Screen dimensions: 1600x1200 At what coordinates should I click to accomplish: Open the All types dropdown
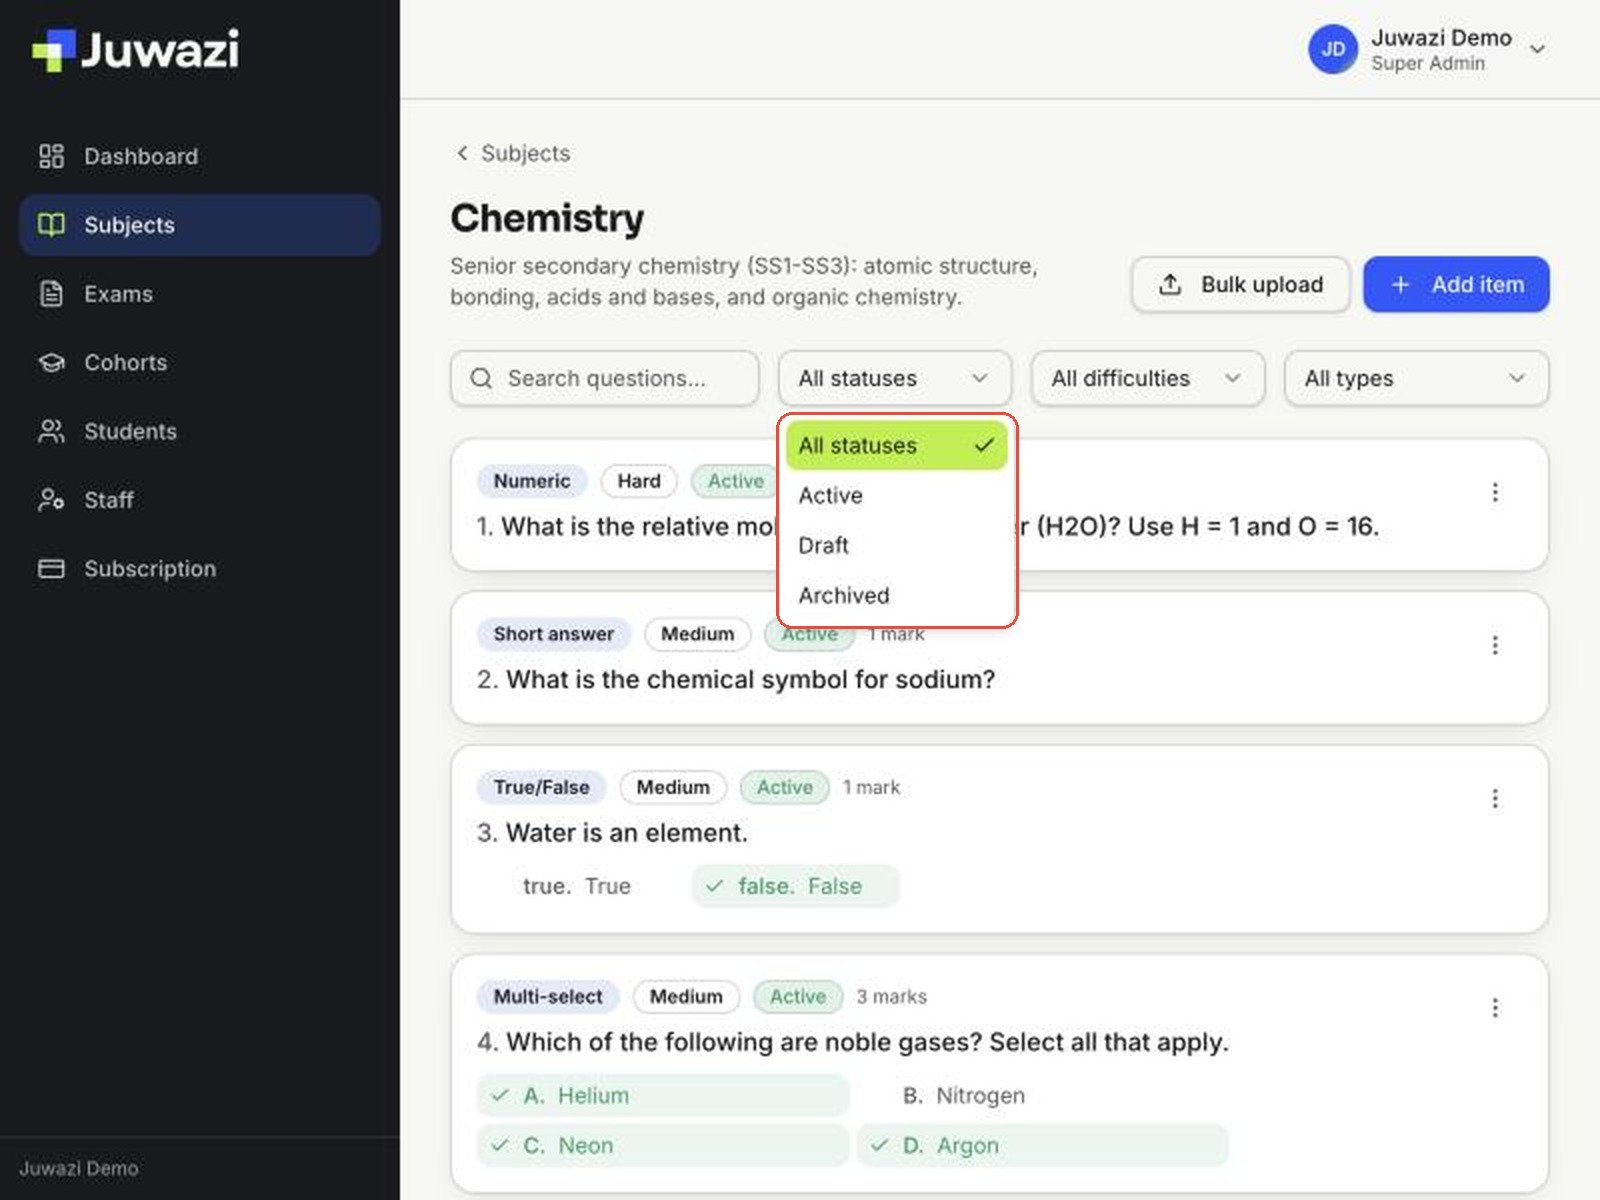pyautogui.click(x=1417, y=378)
